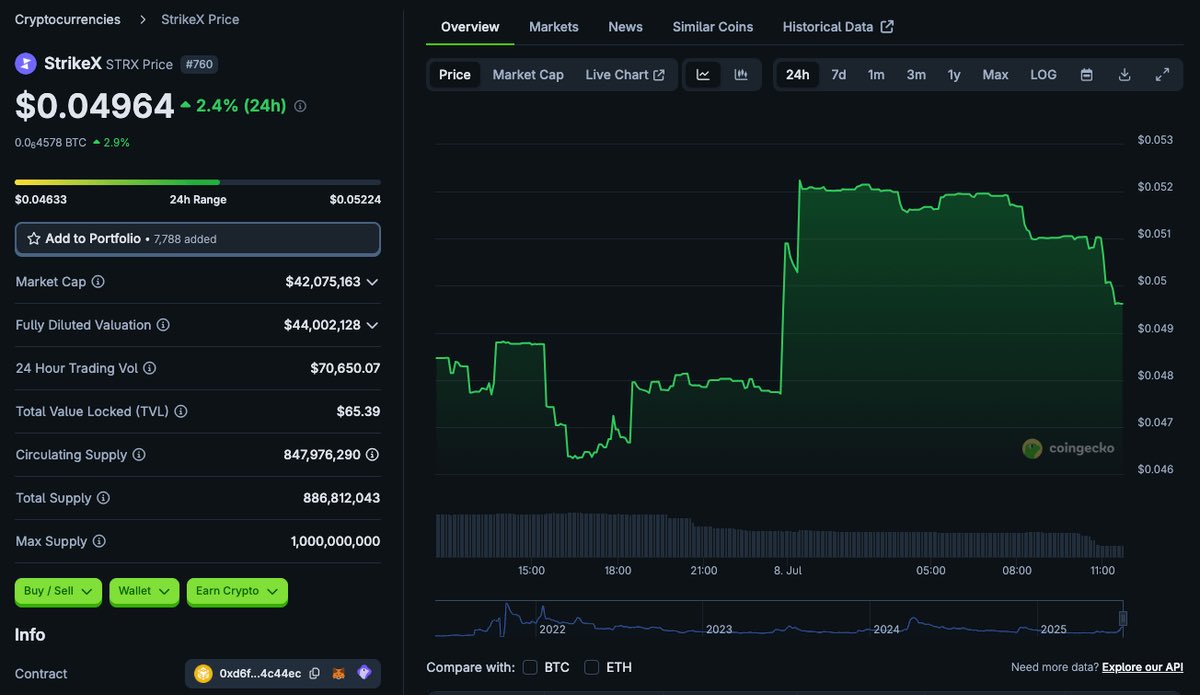Open the Wallet dropdown

tap(144, 591)
